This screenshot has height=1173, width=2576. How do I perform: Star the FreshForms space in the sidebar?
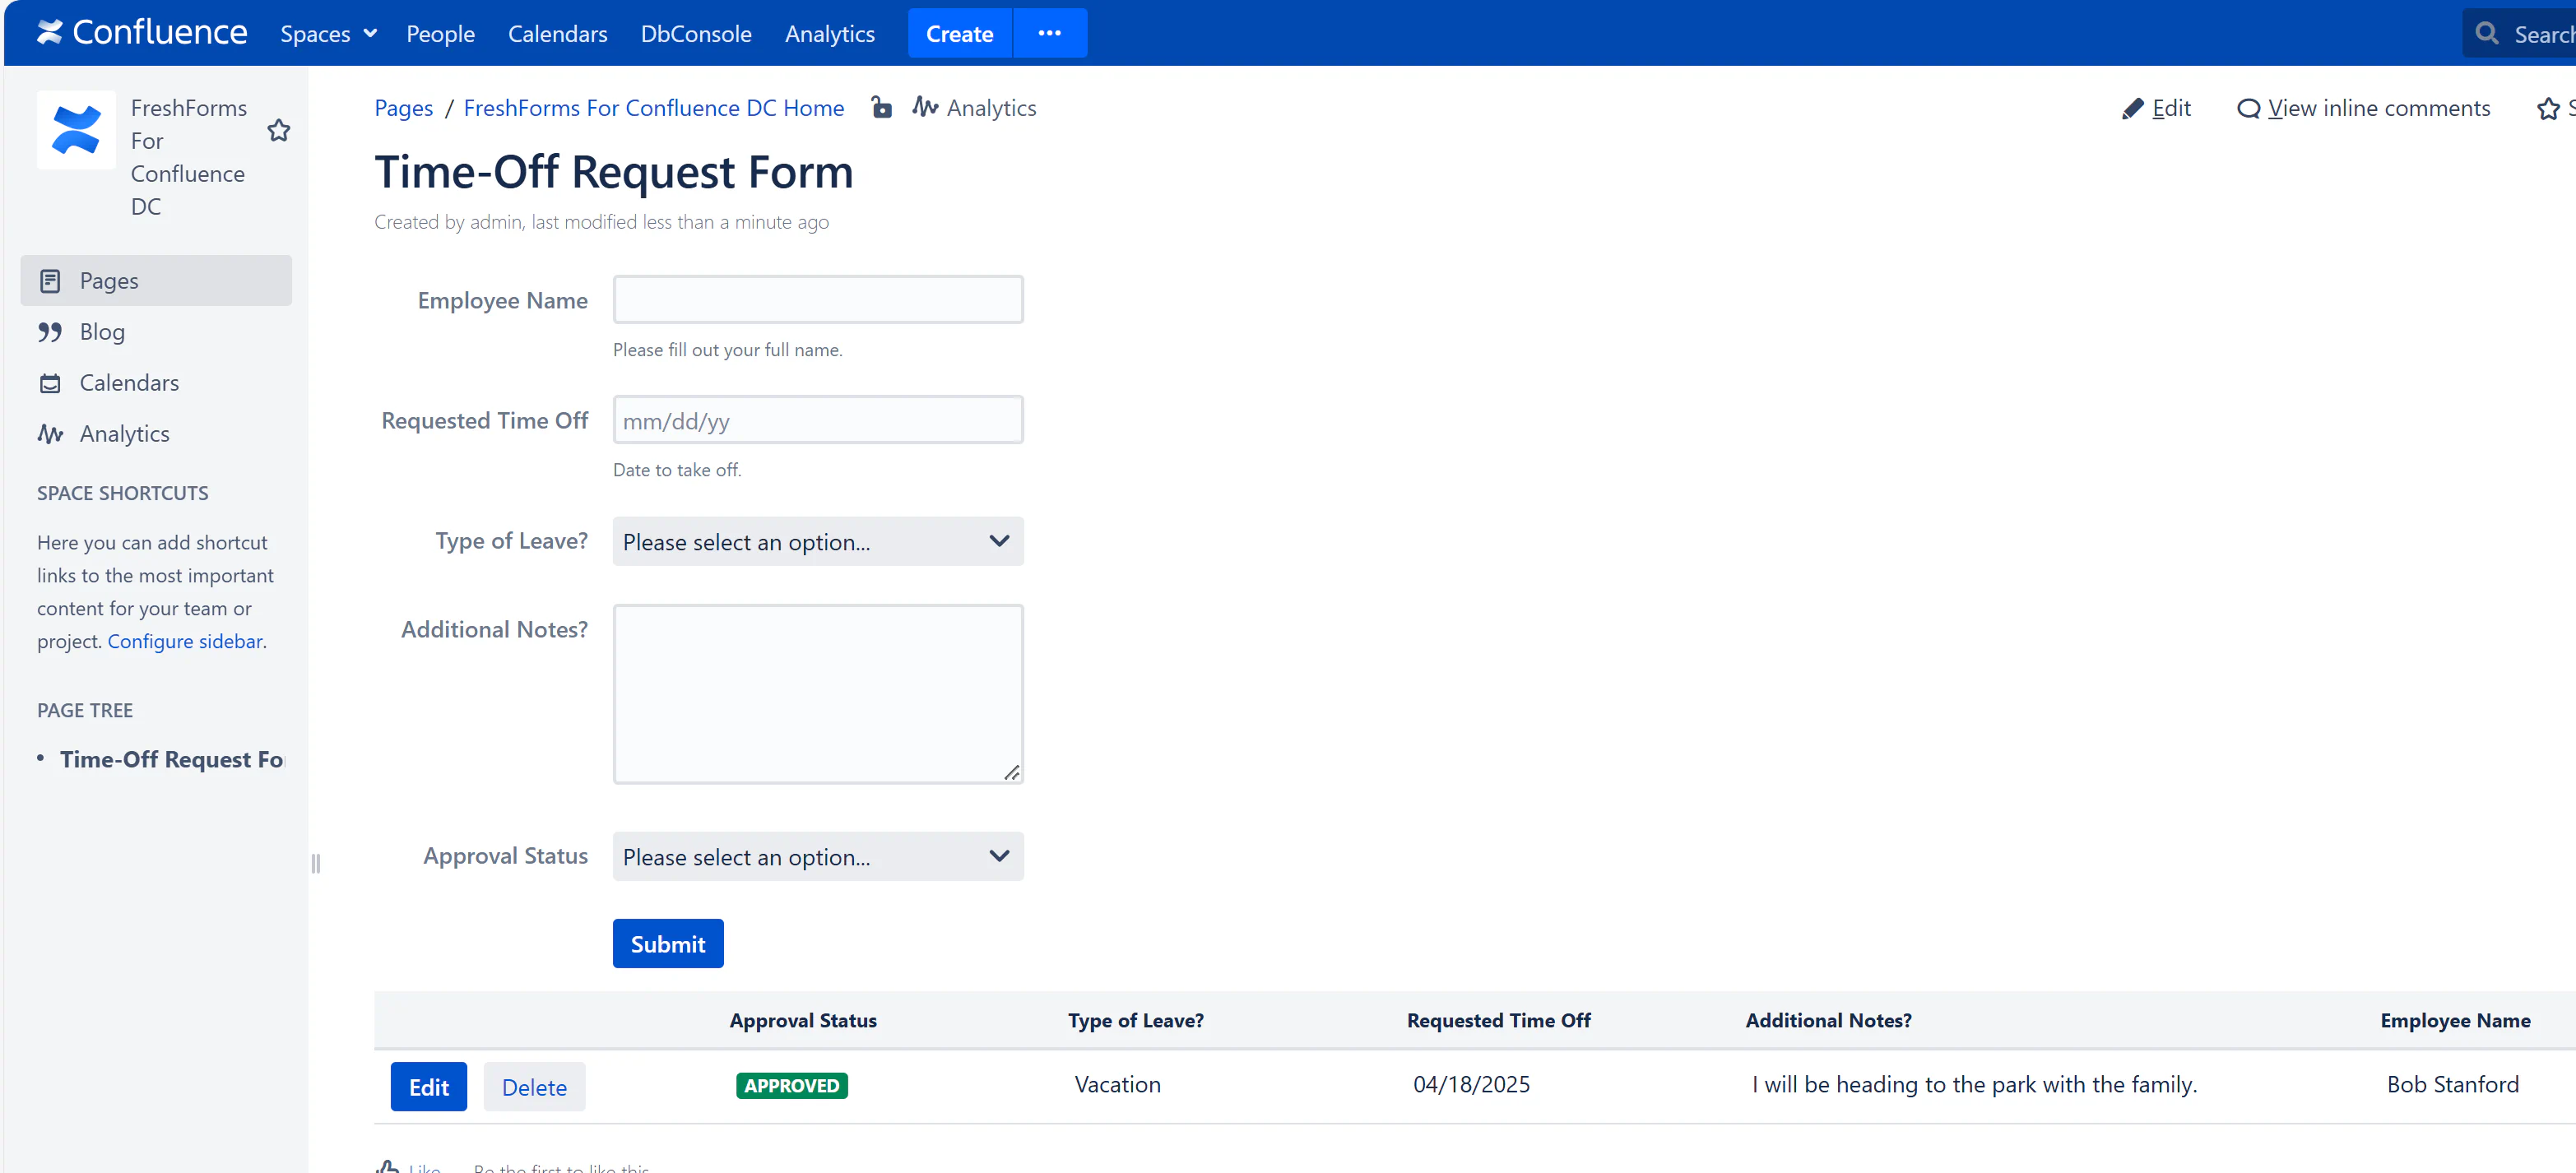(279, 131)
